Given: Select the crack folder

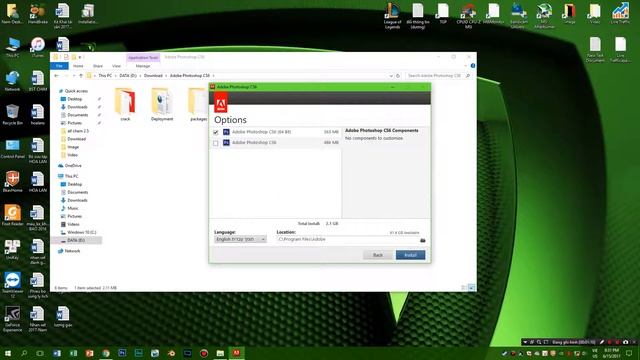Looking at the screenshot, I should tap(125, 104).
